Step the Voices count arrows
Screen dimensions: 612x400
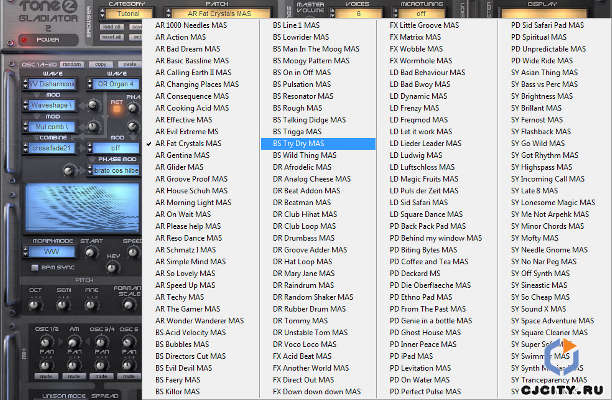pyautogui.click(x=332, y=14)
